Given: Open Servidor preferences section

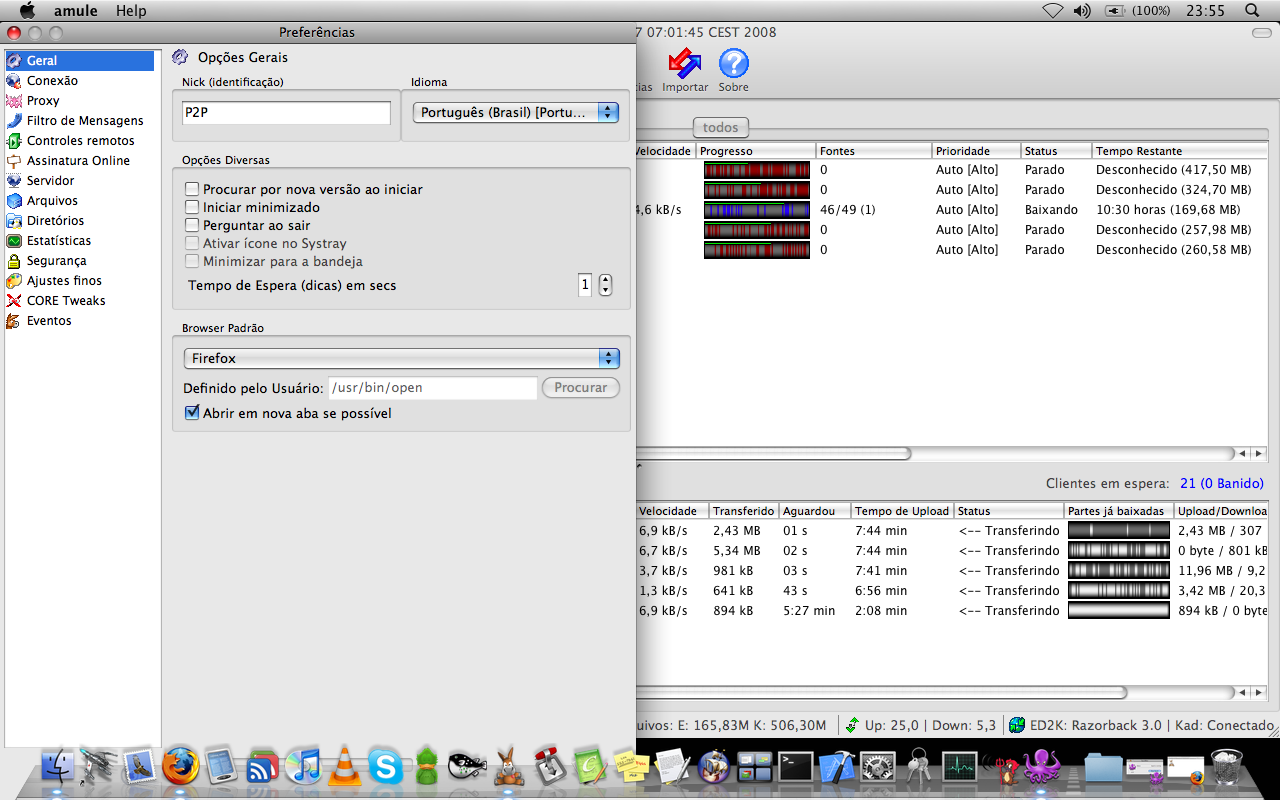Looking at the screenshot, I should tap(50, 181).
